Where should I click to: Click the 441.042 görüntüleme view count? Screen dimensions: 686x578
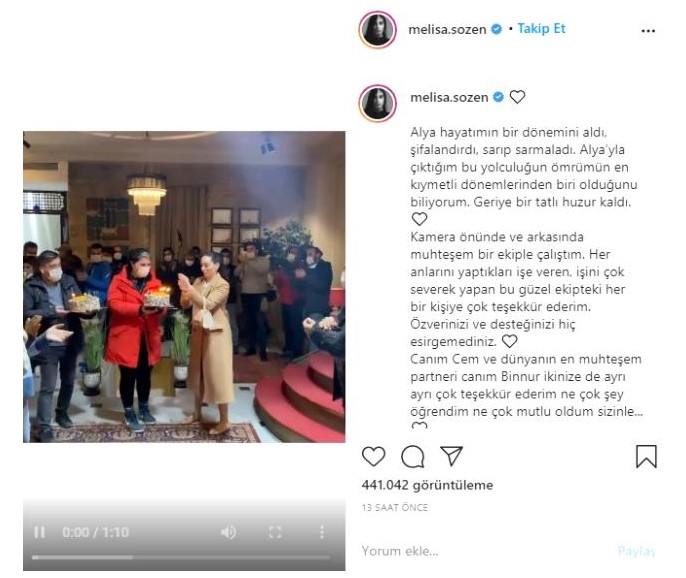click(427, 485)
